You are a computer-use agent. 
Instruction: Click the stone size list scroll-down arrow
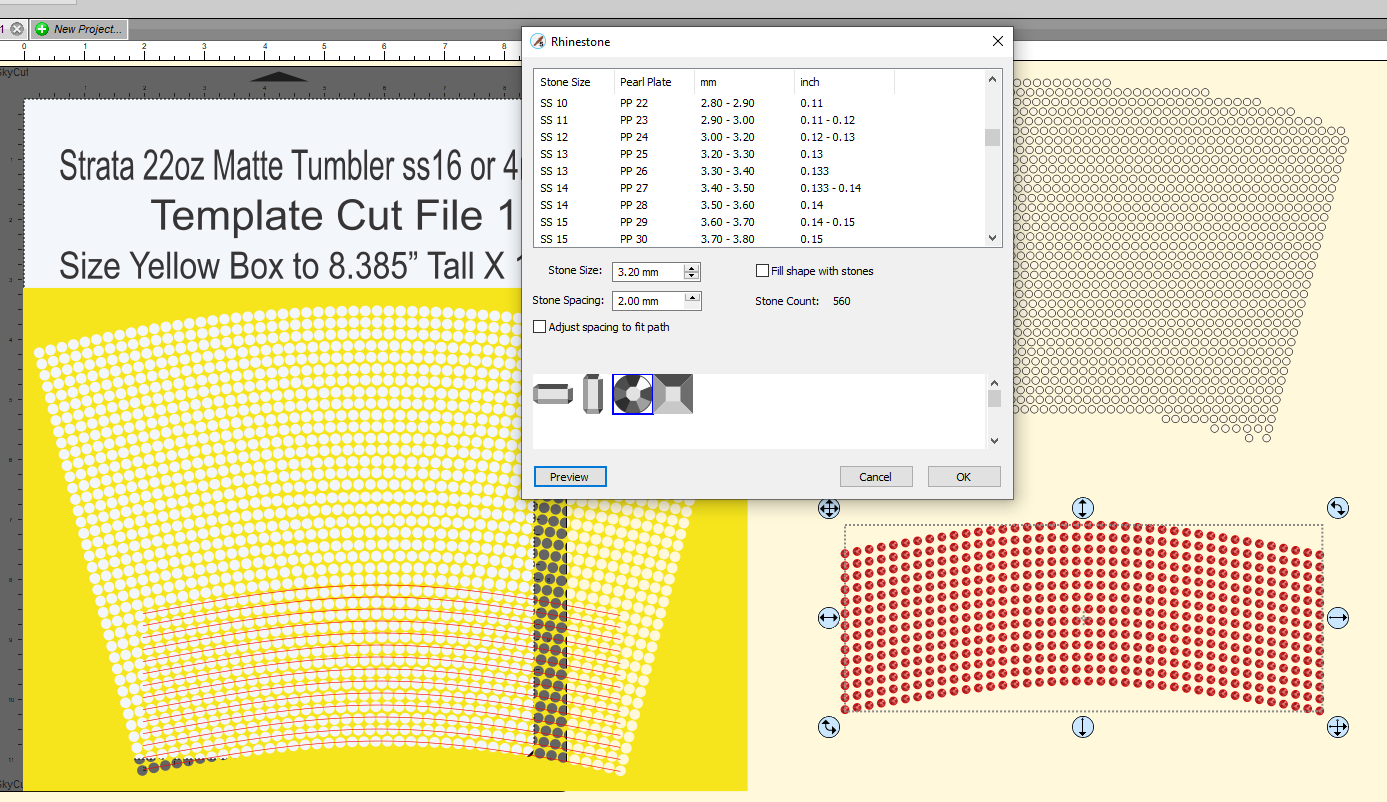992,238
